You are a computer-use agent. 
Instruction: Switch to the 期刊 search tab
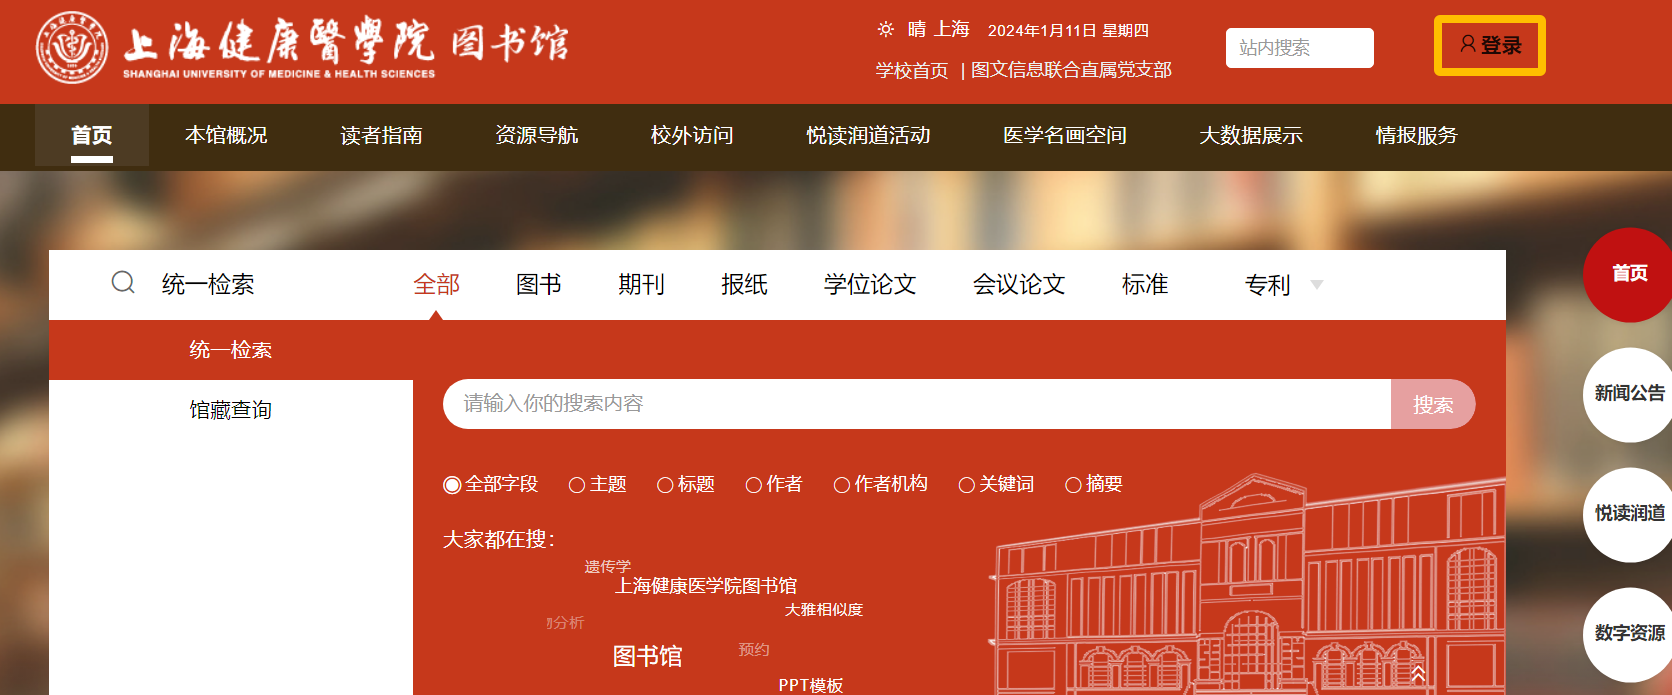641,285
